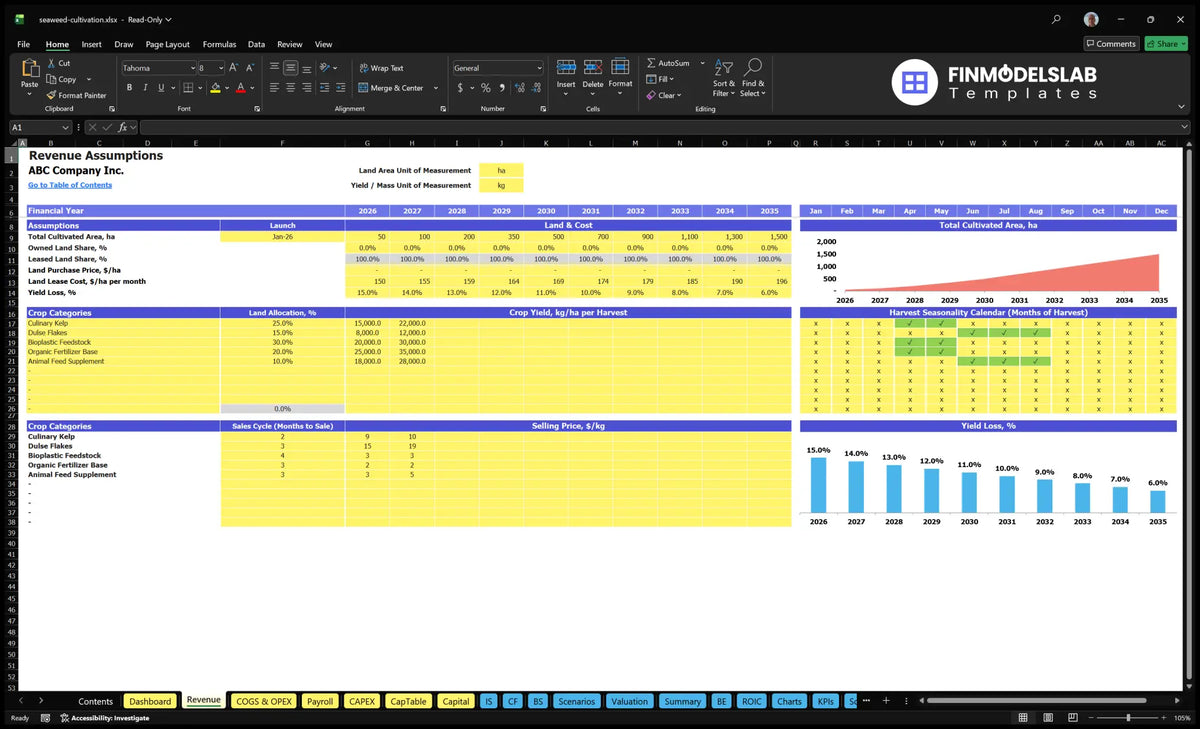The width and height of the screenshot is (1200, 729).
Task: Toggle Wrap Text
Action: [x=381, y=68]
